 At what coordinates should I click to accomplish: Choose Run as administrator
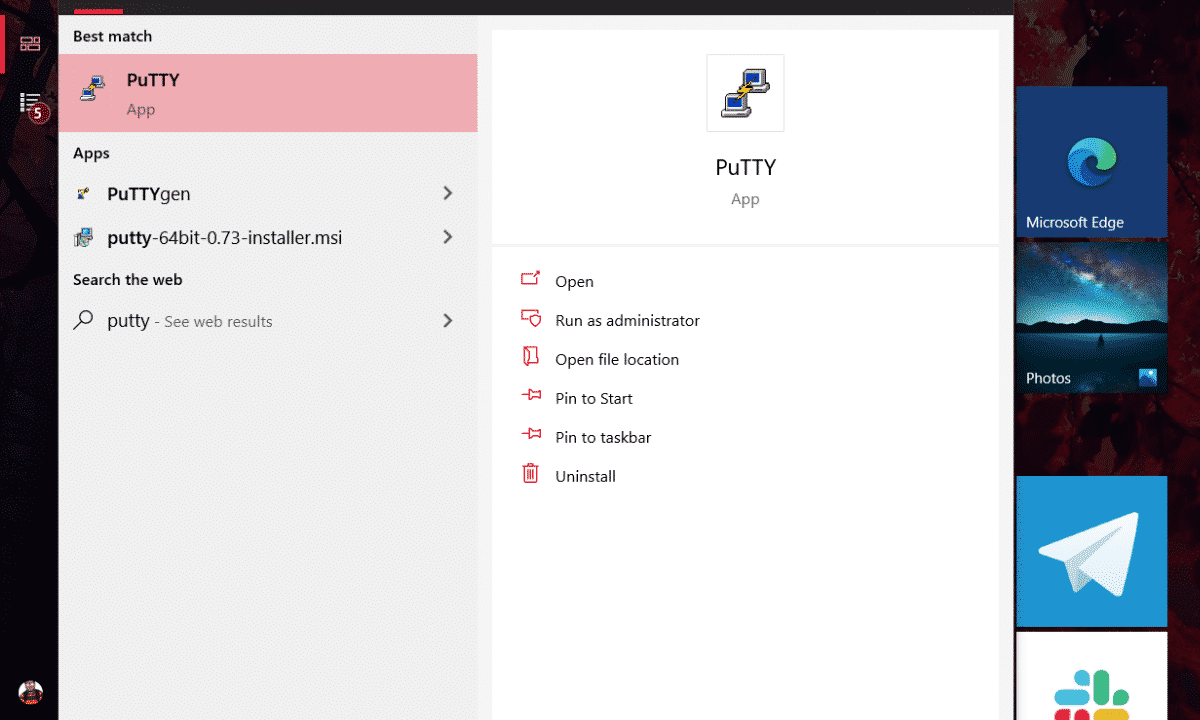[627, 321]
